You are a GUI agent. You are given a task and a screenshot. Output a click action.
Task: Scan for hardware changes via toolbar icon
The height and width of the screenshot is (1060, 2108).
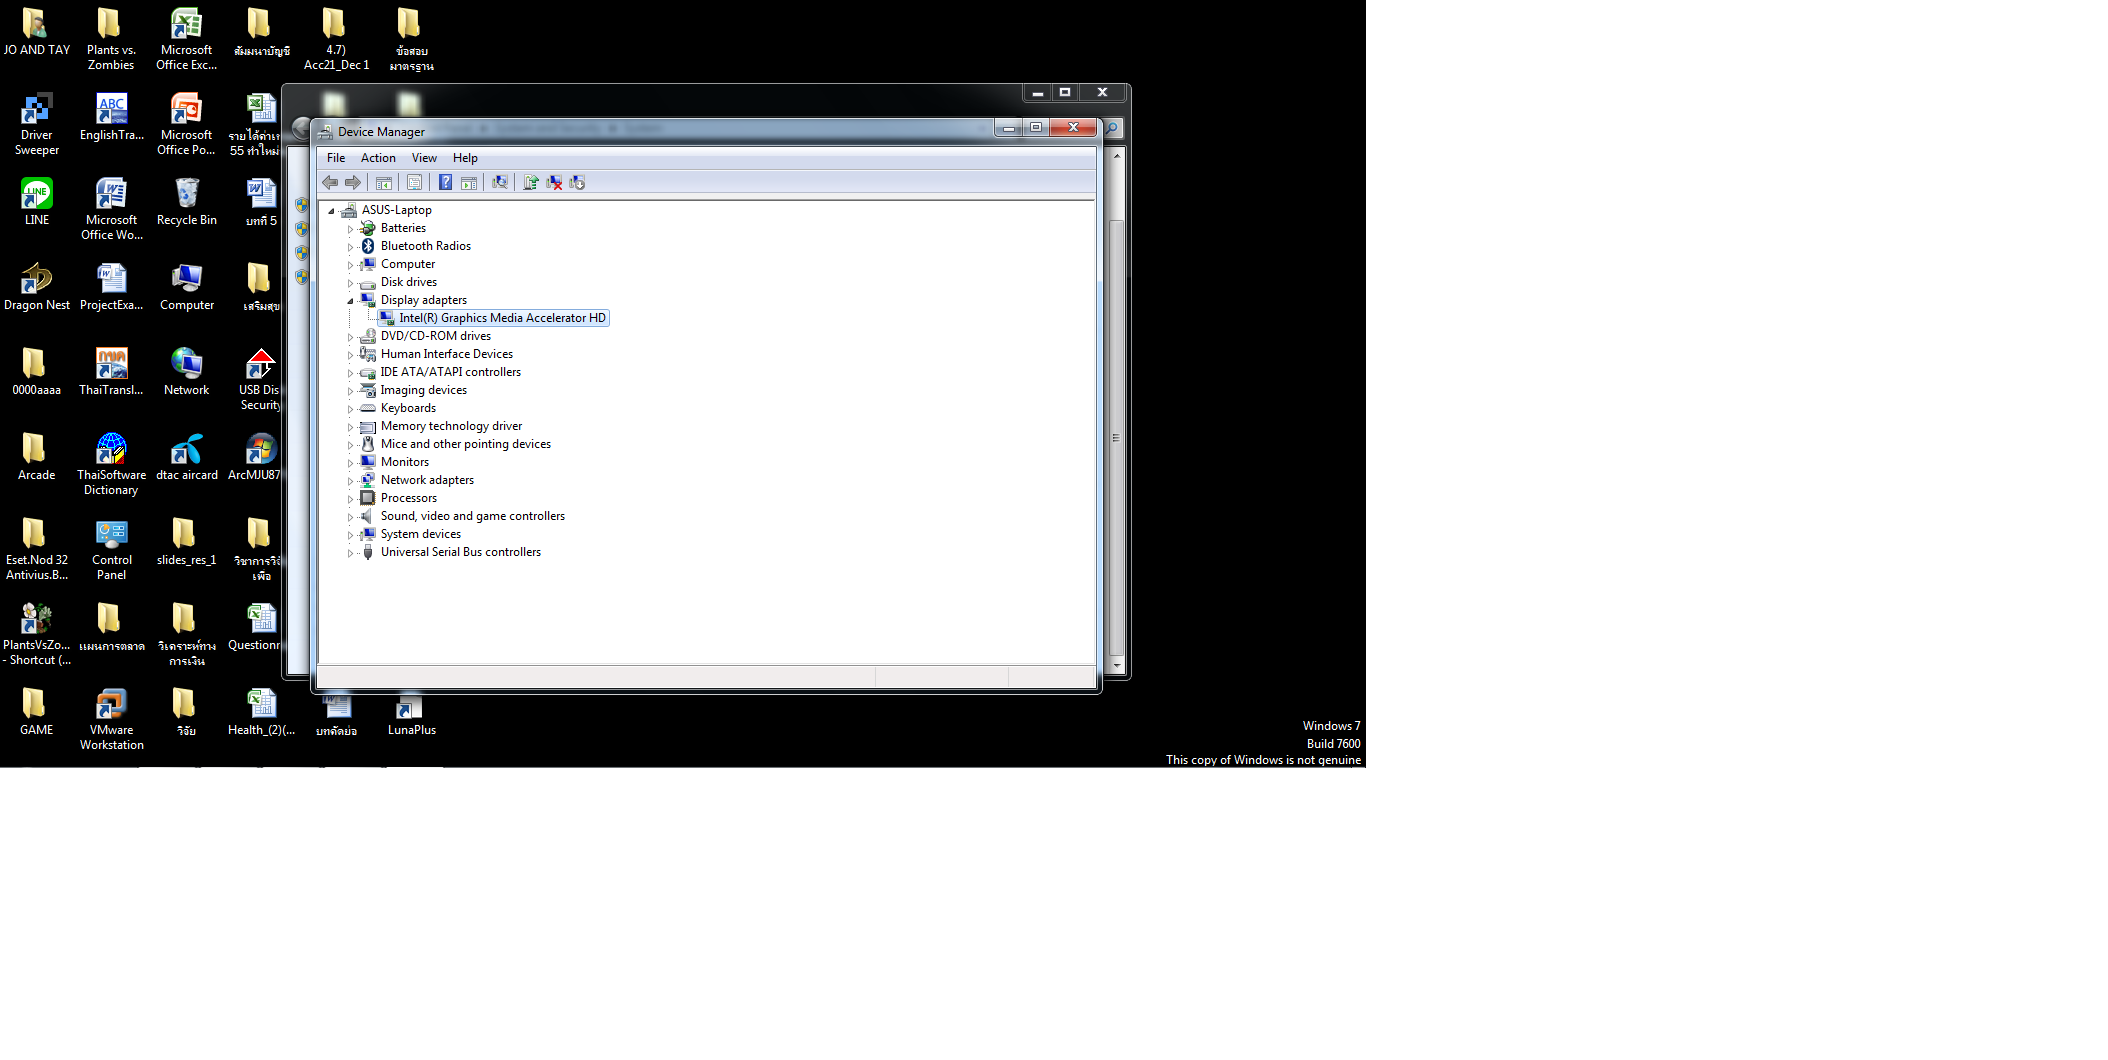499,182
